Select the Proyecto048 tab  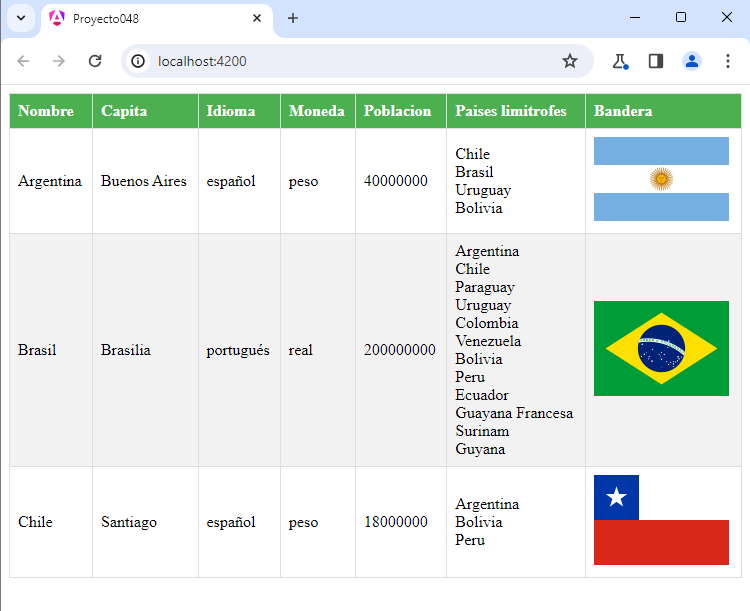(x=156, y=19)
